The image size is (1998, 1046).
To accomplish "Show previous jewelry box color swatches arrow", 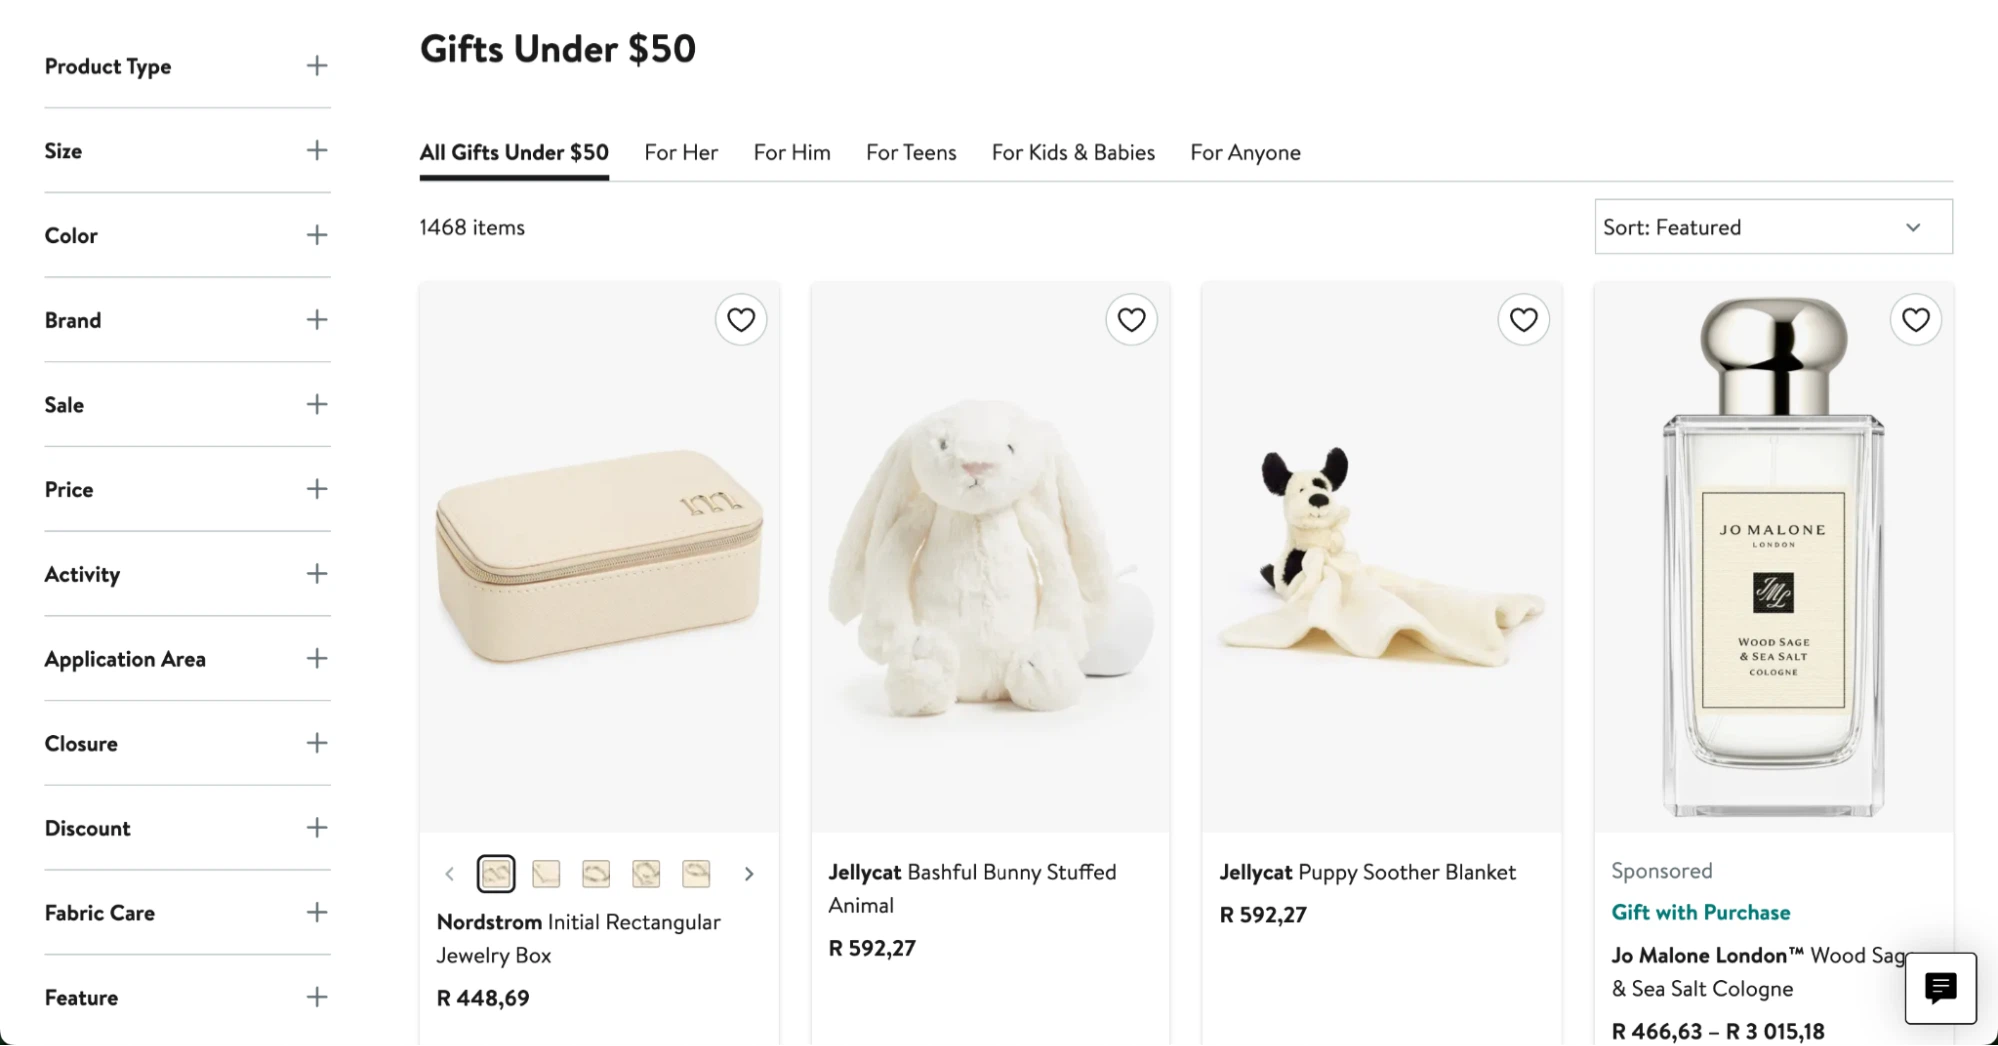I will point(450,874).
